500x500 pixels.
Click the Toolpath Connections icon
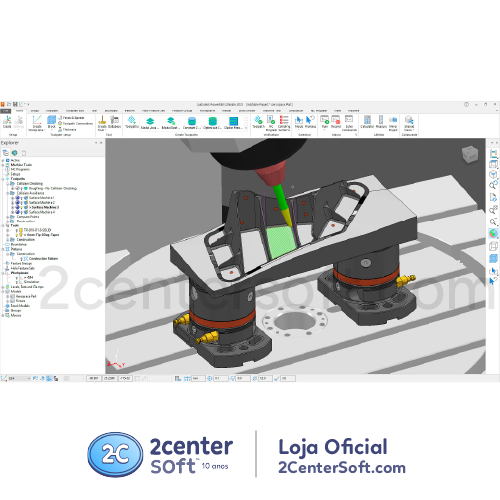tap(75, 123)
